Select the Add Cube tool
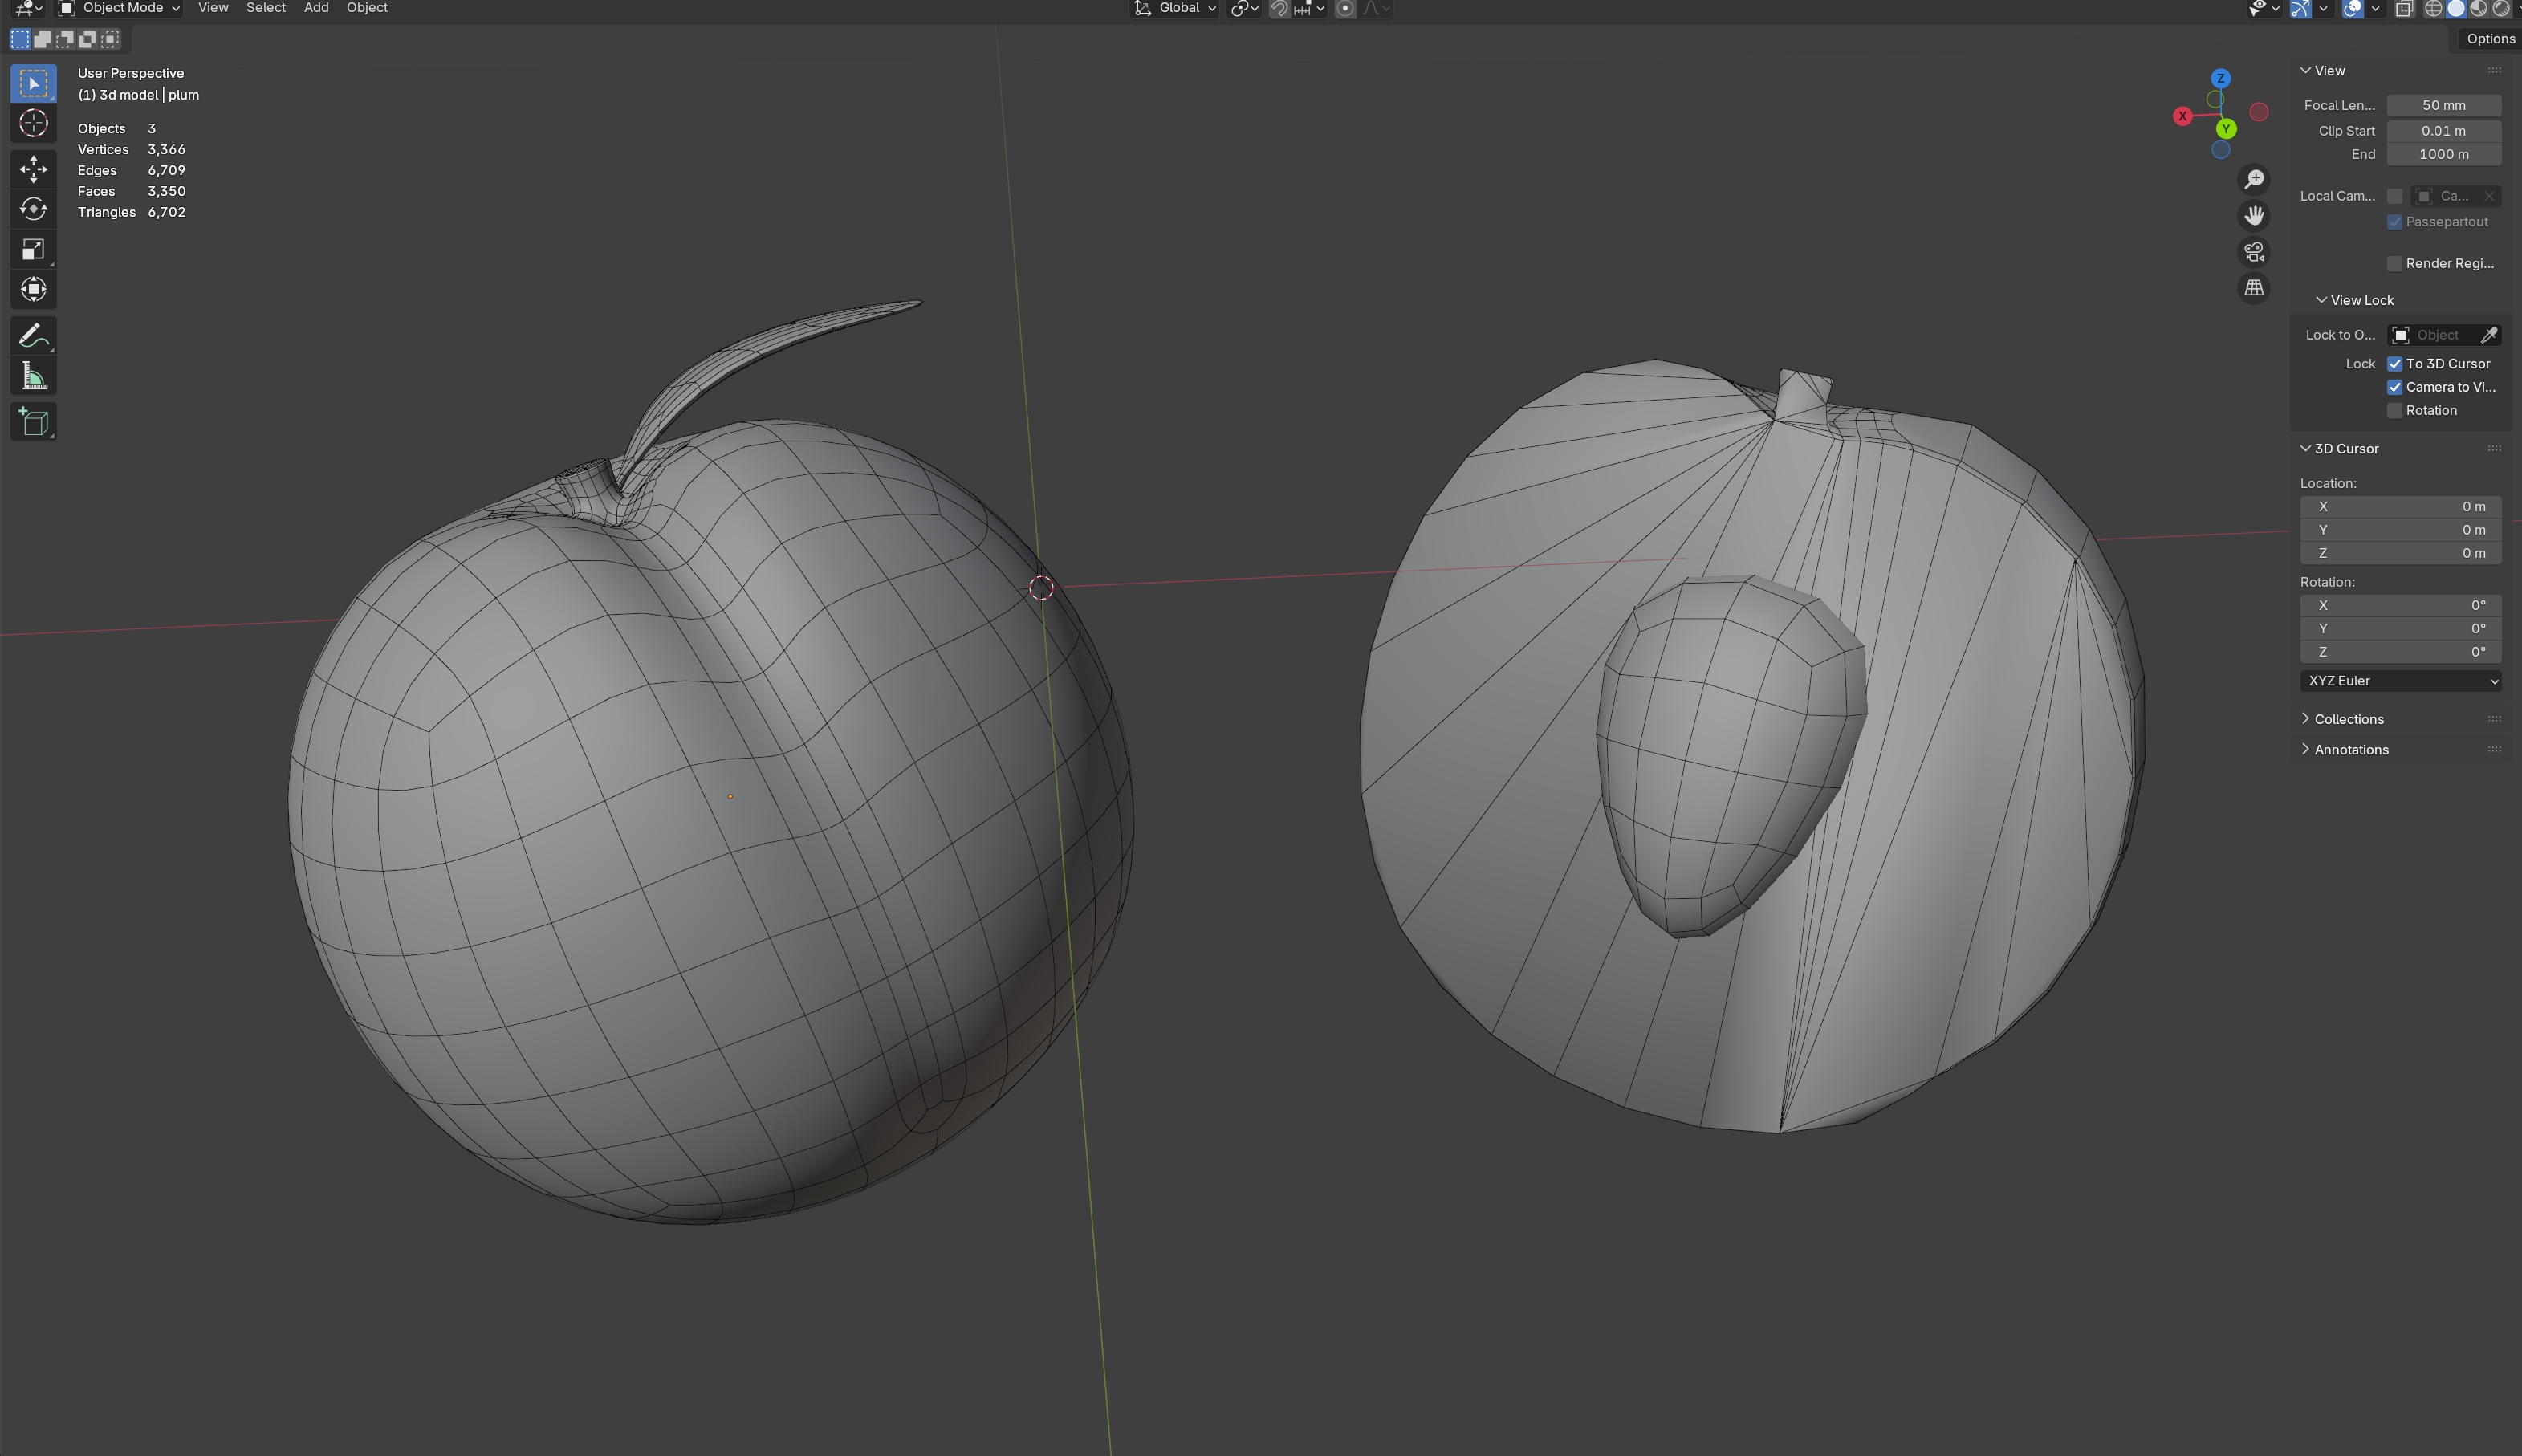 (33, 422)
